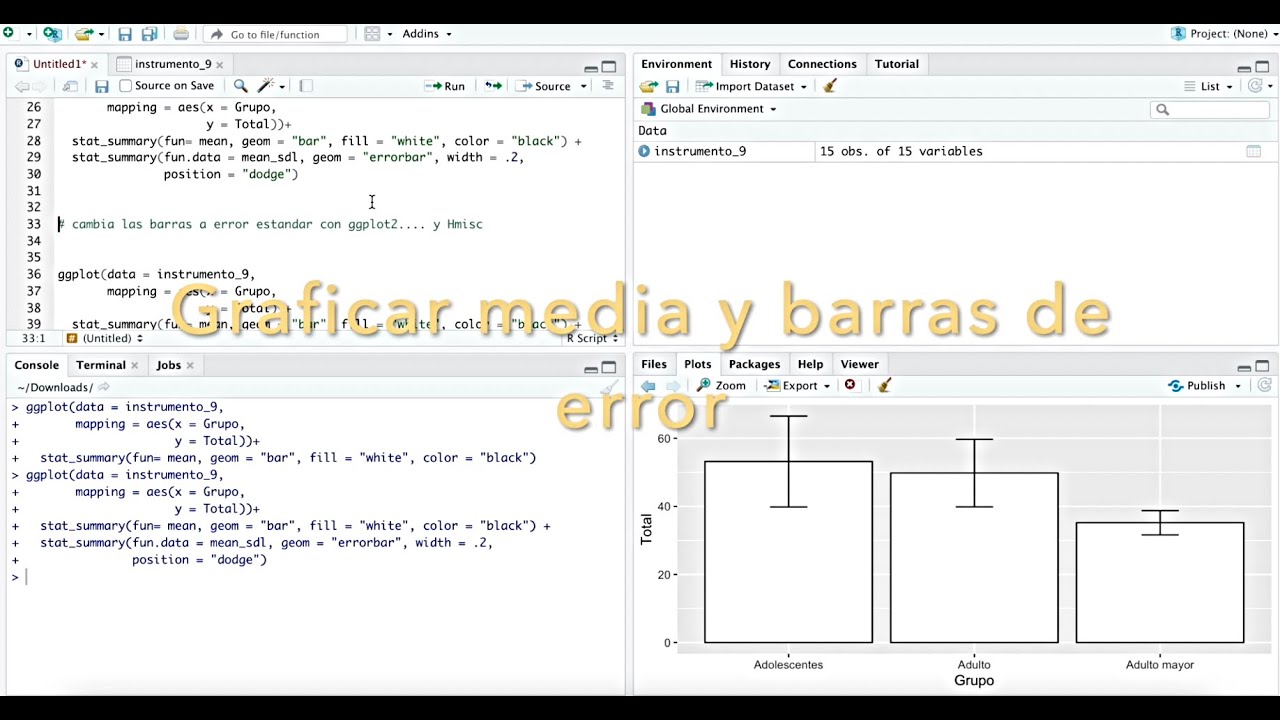Clear all plots with broom icon
The width and height of the screenshot is (1280, 720).
pyautogui.click(x=884, y=386)
